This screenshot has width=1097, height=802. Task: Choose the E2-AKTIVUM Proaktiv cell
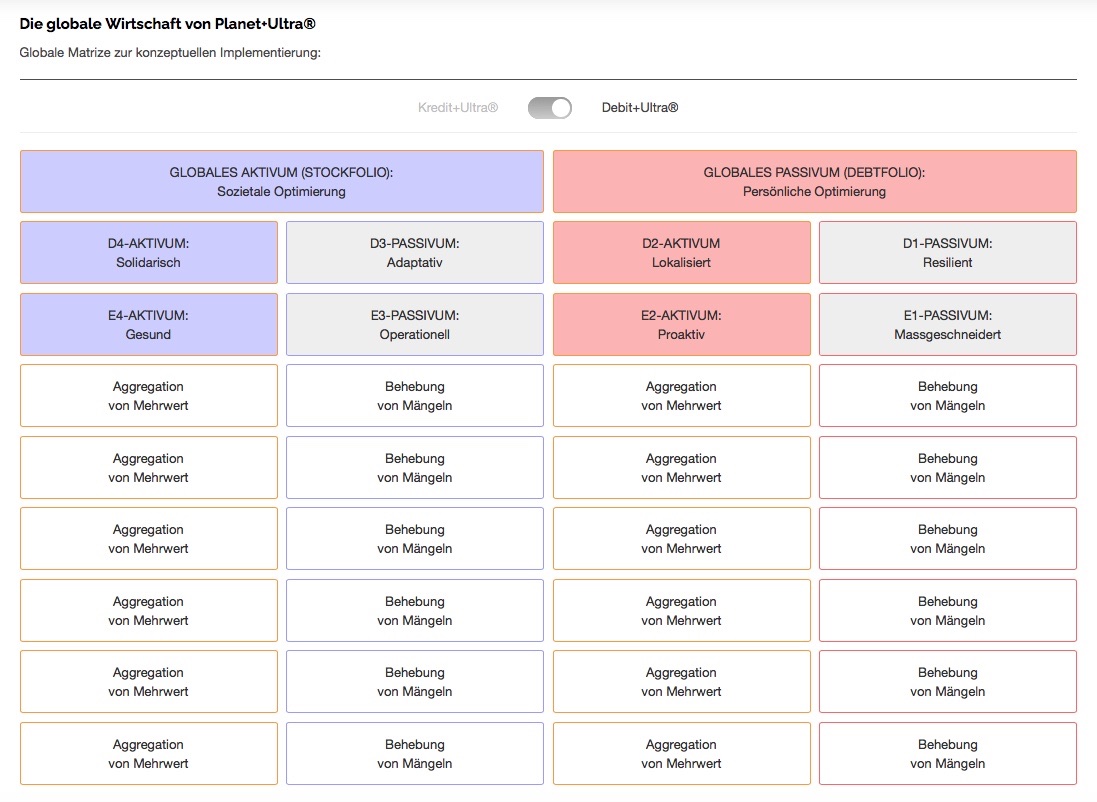682,325
